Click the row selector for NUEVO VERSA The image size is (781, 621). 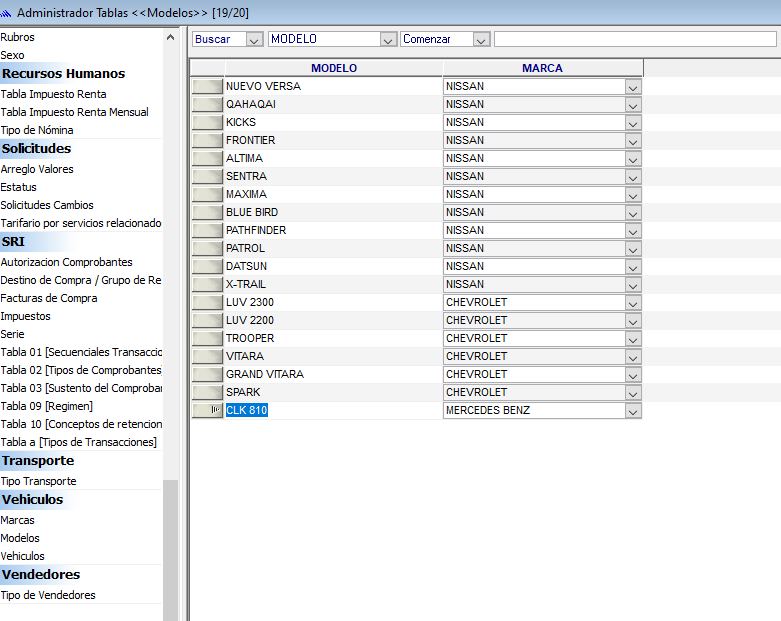[207, 87]
